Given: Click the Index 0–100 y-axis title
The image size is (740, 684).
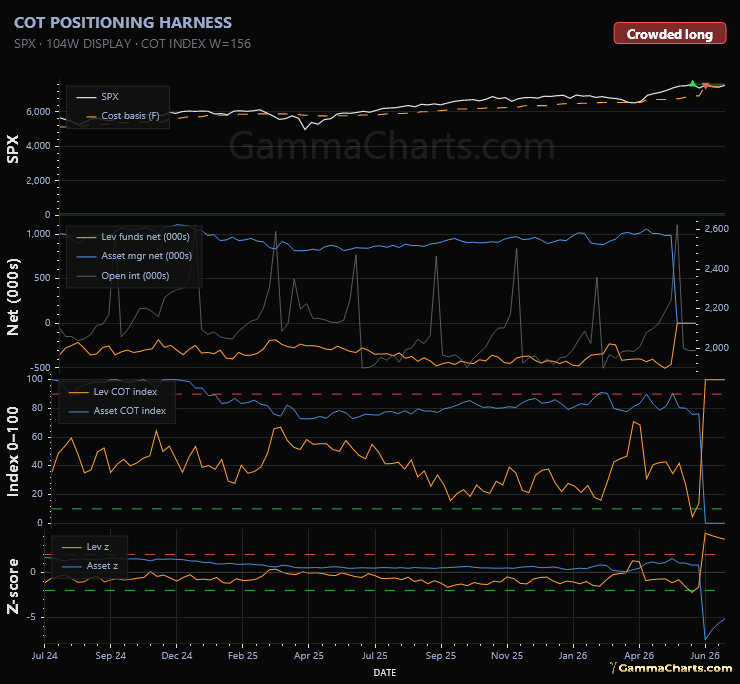Looking at the screenshot, I should click(x=13, y=452).
